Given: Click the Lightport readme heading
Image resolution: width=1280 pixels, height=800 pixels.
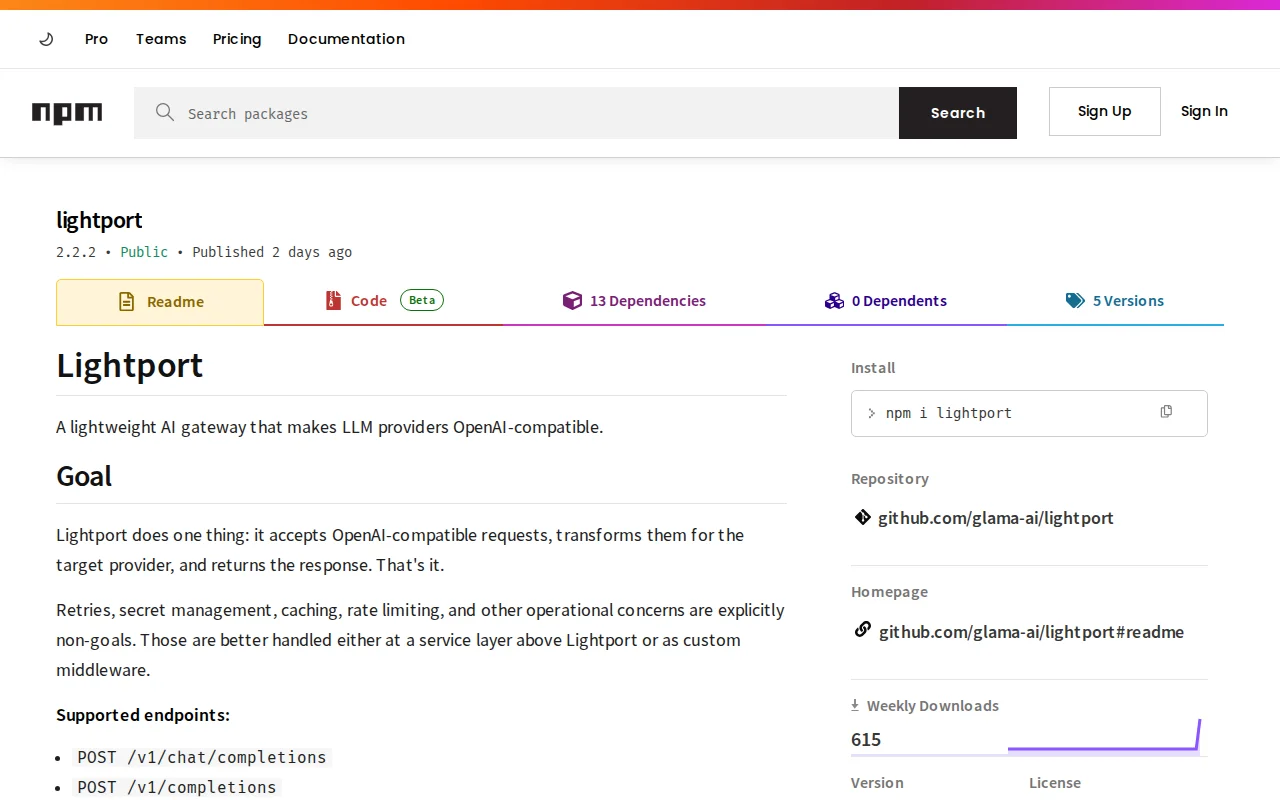Looking at the screenshot, I should click(x=129, y=365).
